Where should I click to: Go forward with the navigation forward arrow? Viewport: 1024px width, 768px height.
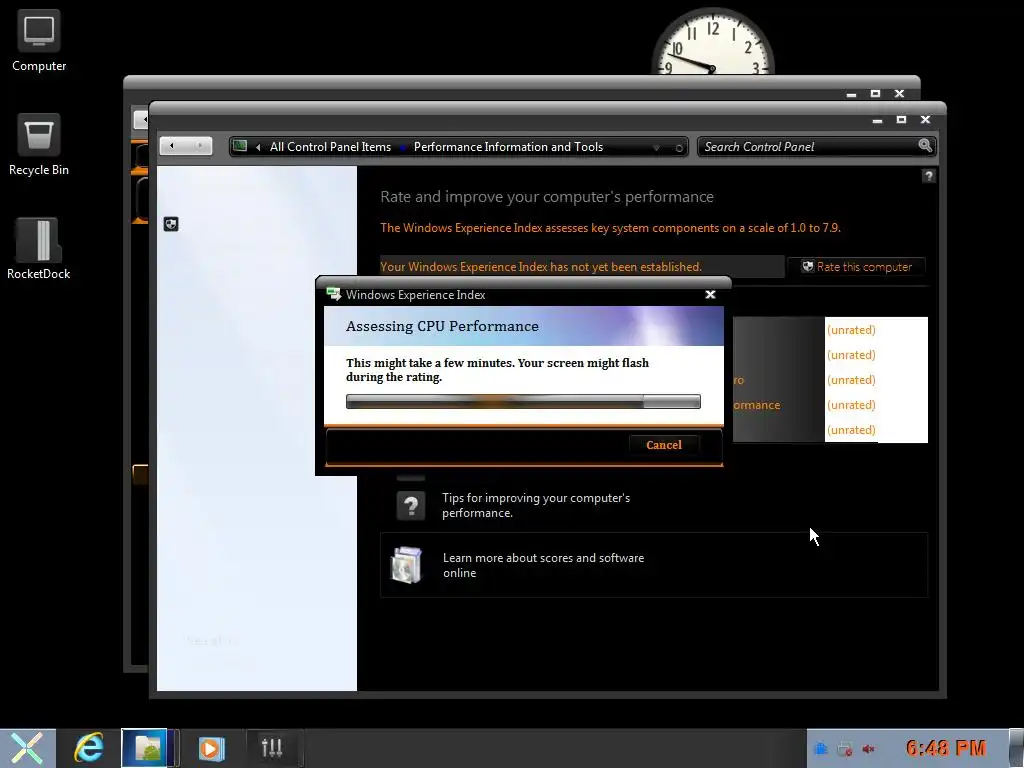(199, 146)
